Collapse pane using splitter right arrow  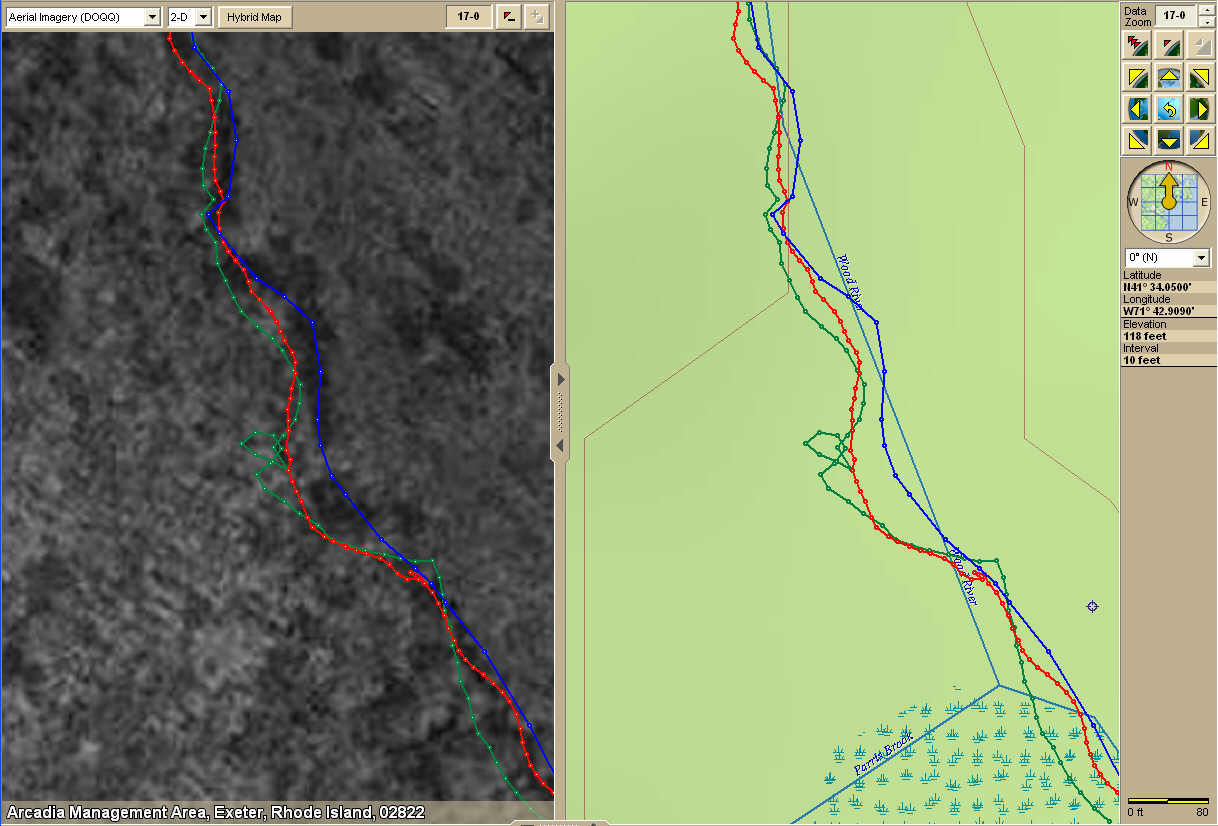tap(561, 380)
